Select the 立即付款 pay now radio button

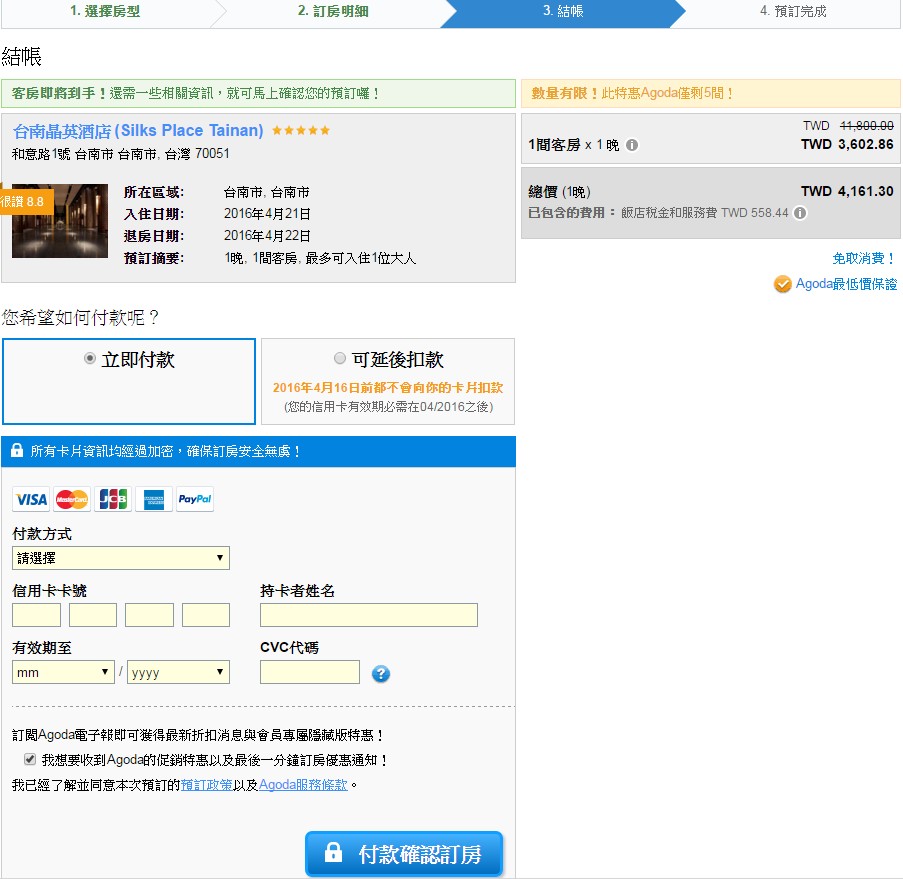point(89,358)
